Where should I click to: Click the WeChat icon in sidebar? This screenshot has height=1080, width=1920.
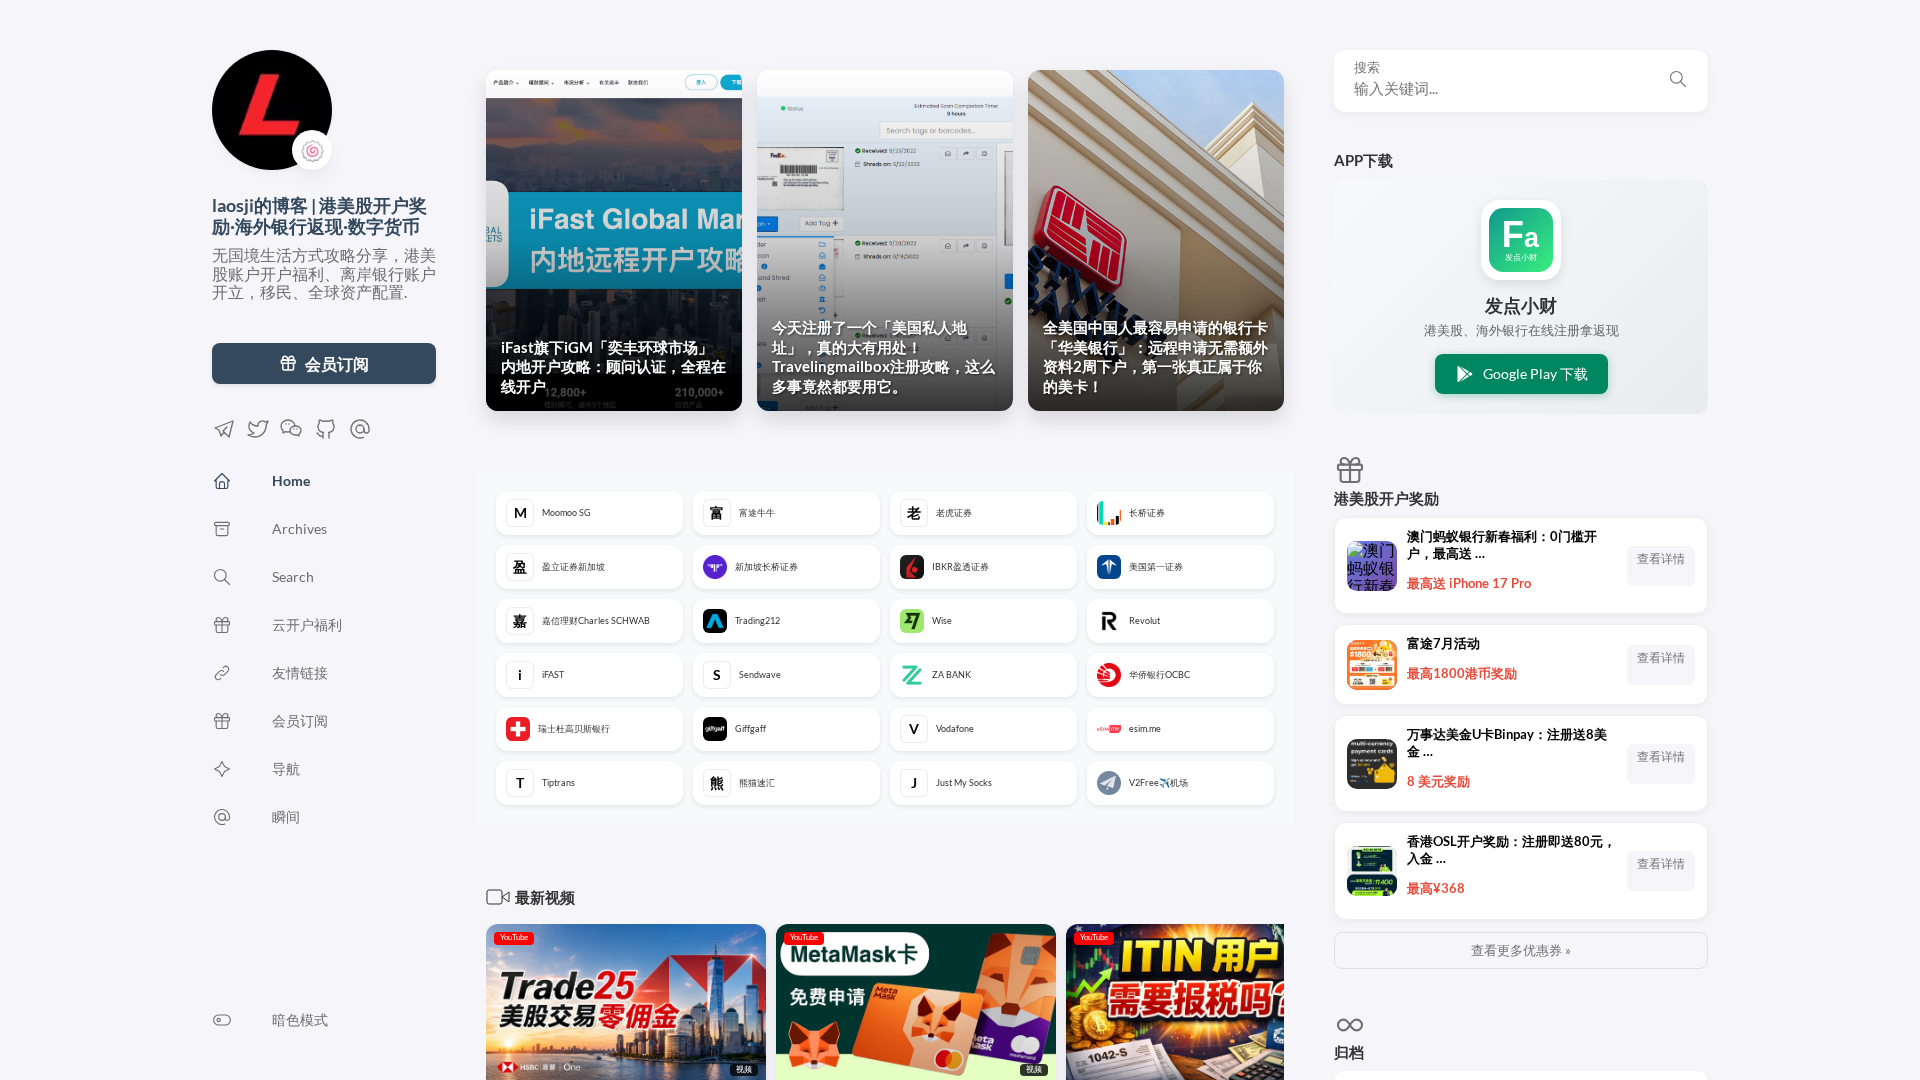(291, 429)
